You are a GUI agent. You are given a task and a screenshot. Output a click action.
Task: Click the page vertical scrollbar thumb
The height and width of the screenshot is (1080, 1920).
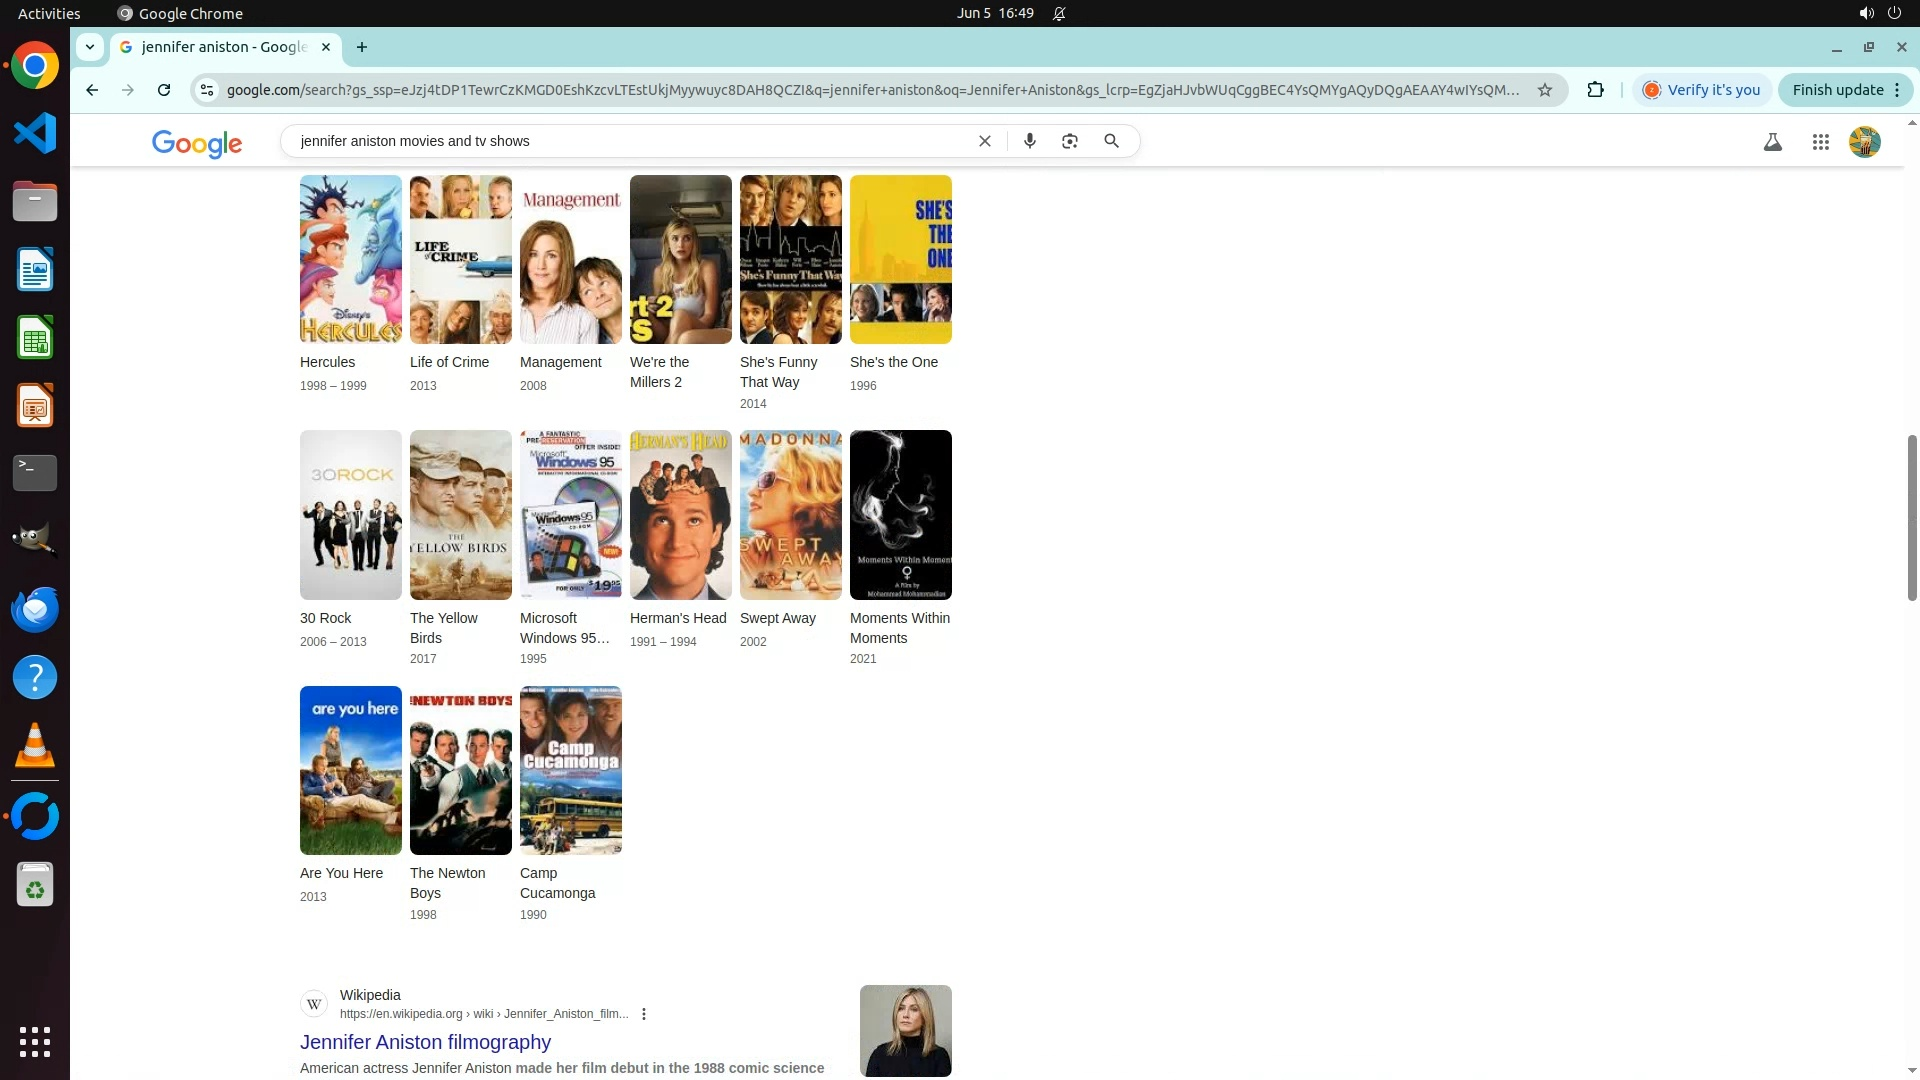[x=1912, y=517]
